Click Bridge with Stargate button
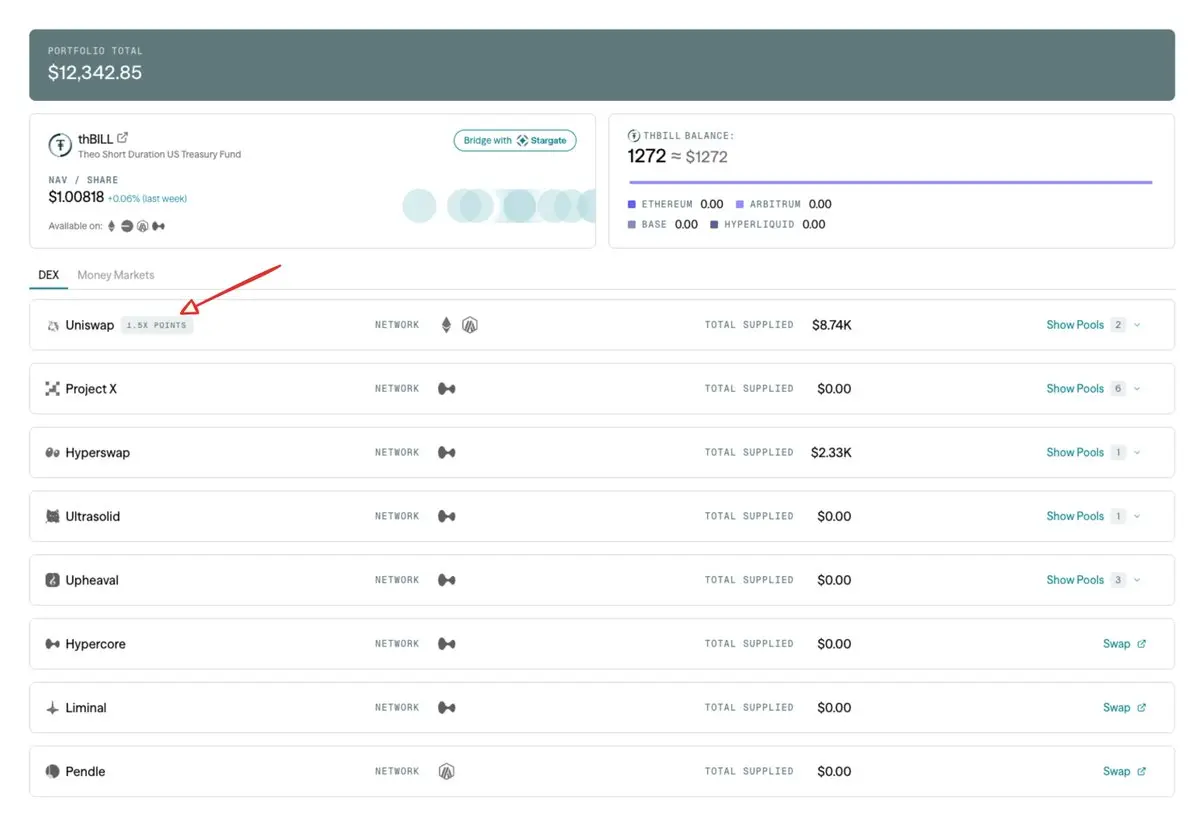Viewport: 1199px width, 816px height. [x=515, y=141]
